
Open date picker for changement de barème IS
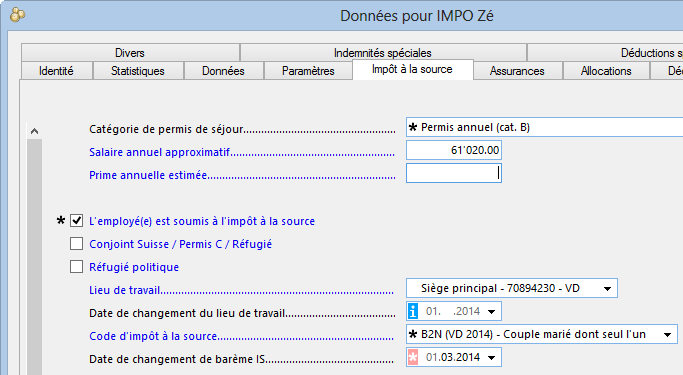(492, 358)
